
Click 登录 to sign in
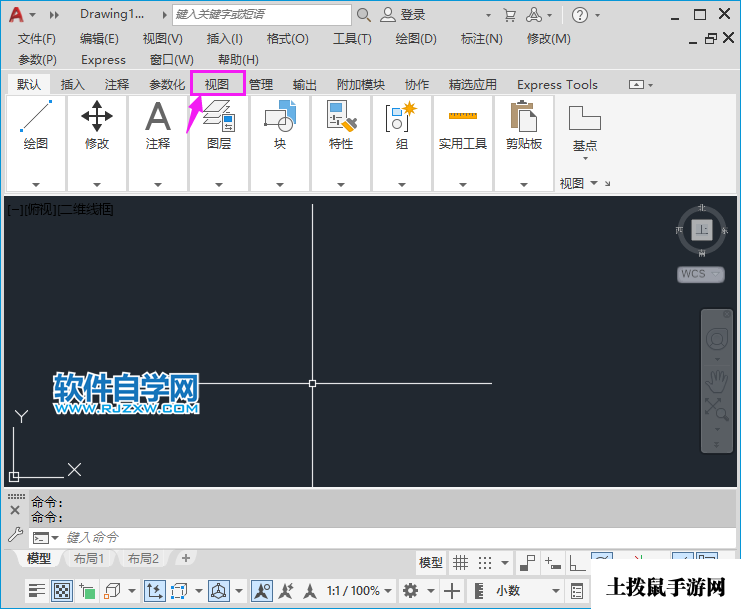pos(413,15)
